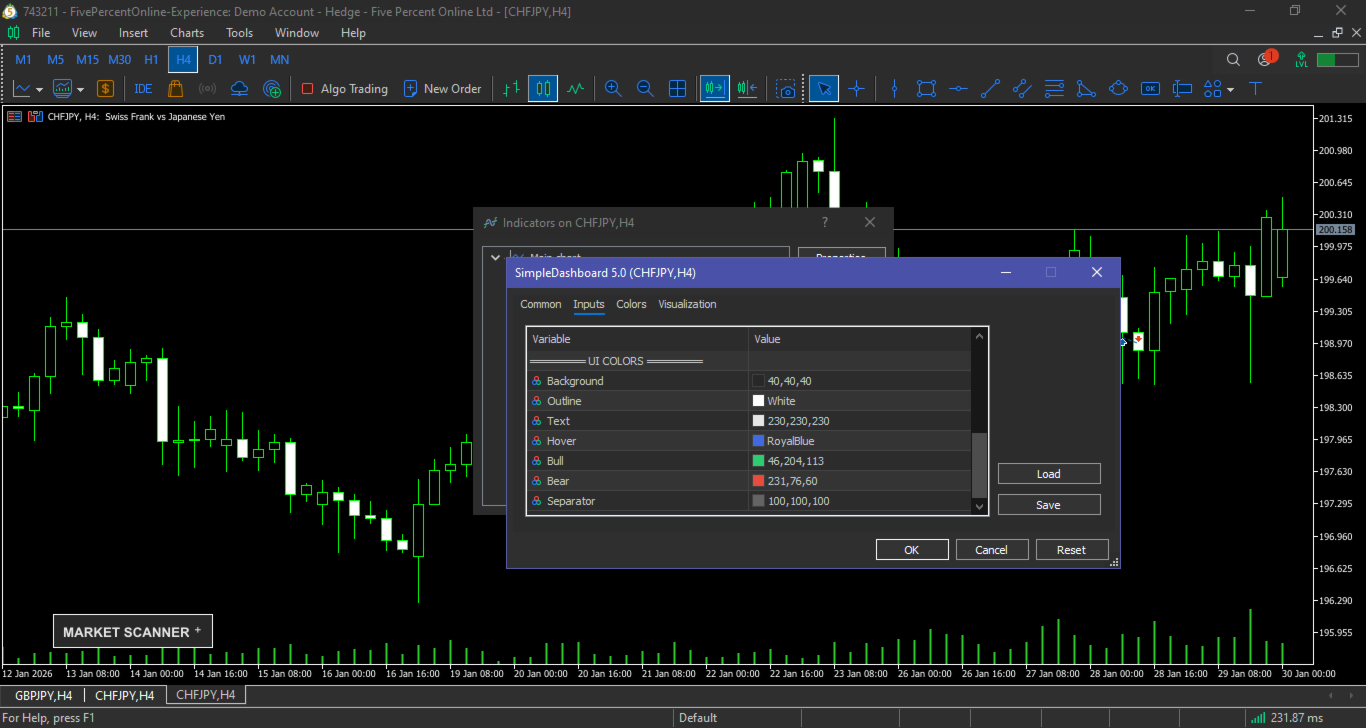
Task: Switch to the Colors tab
Action: 631,304
